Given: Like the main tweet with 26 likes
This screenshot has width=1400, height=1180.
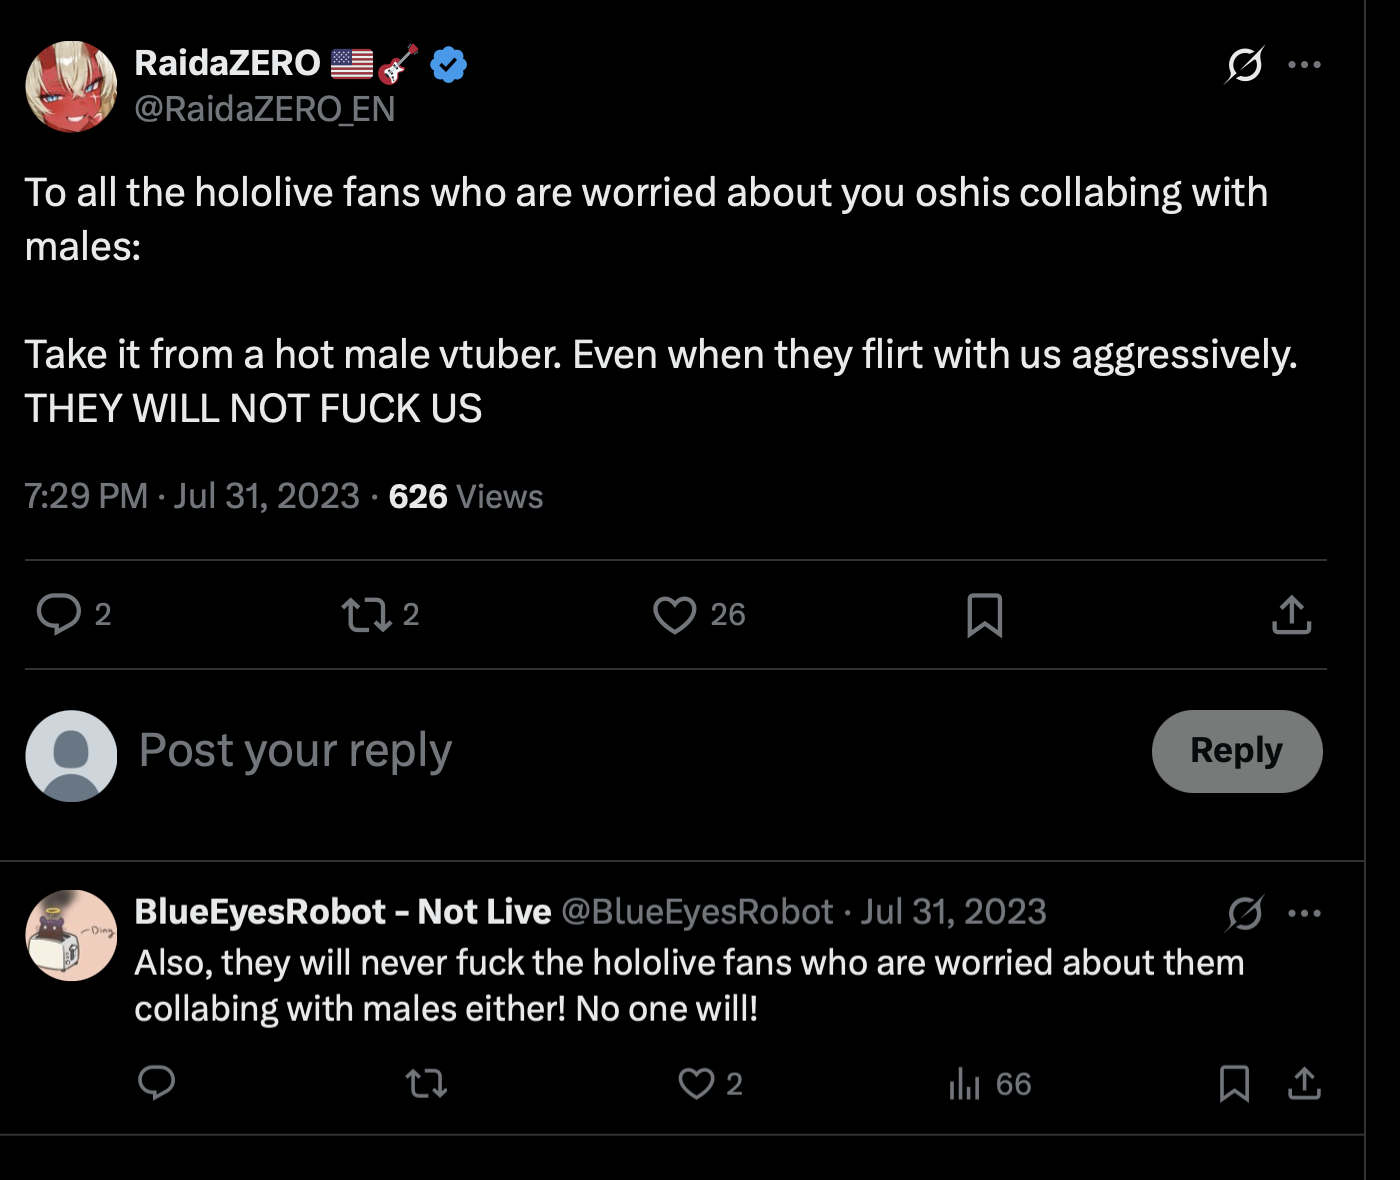Looking at the screenshot, I should (675, 614).
